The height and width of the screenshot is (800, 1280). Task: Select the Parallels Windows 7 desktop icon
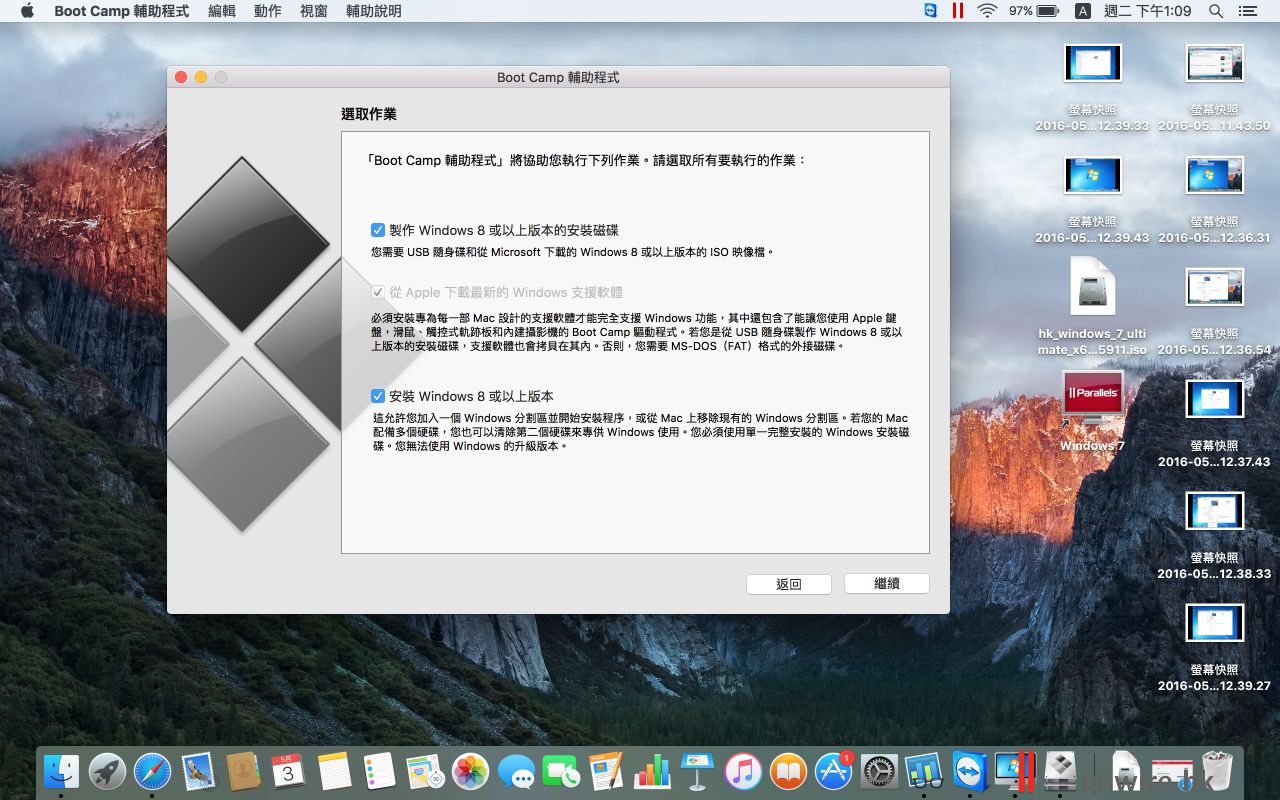[1092, 397]
